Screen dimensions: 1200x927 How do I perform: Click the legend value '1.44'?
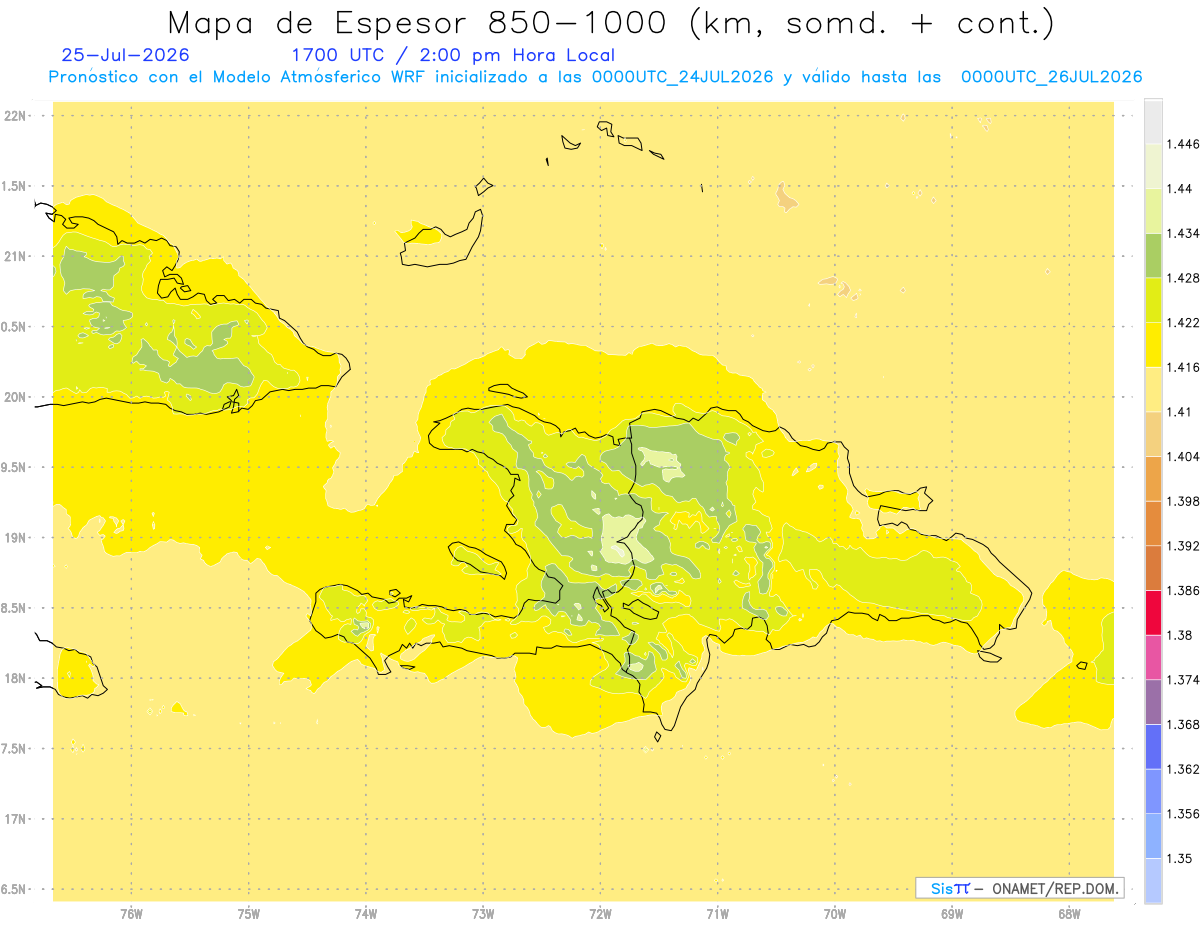point(1180,189)
